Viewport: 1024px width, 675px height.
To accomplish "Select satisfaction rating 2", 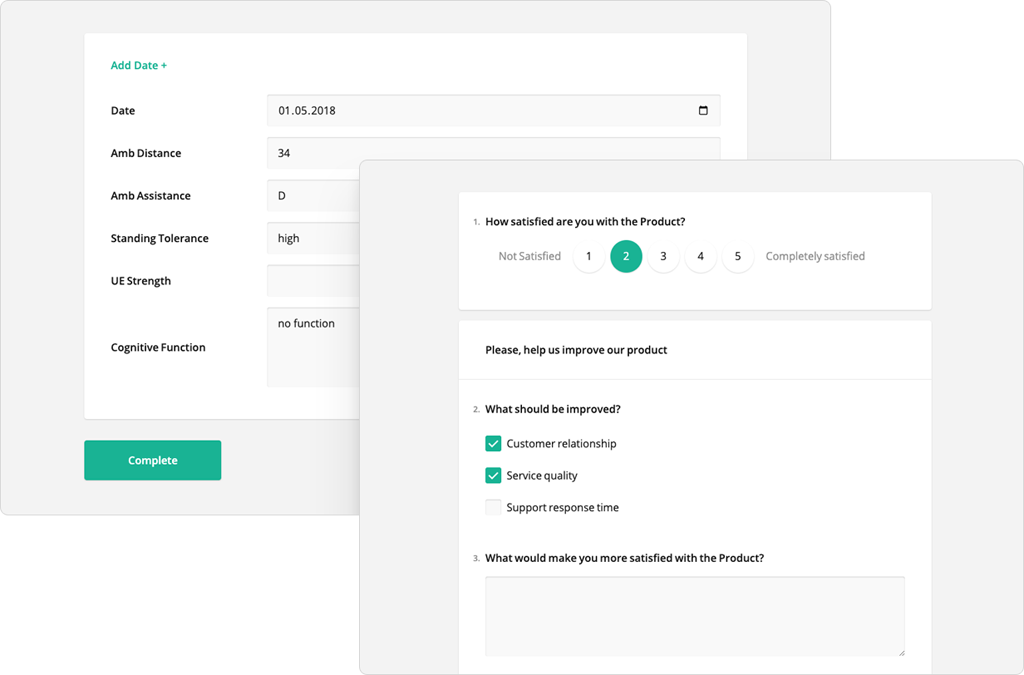I will click(626, 256).
